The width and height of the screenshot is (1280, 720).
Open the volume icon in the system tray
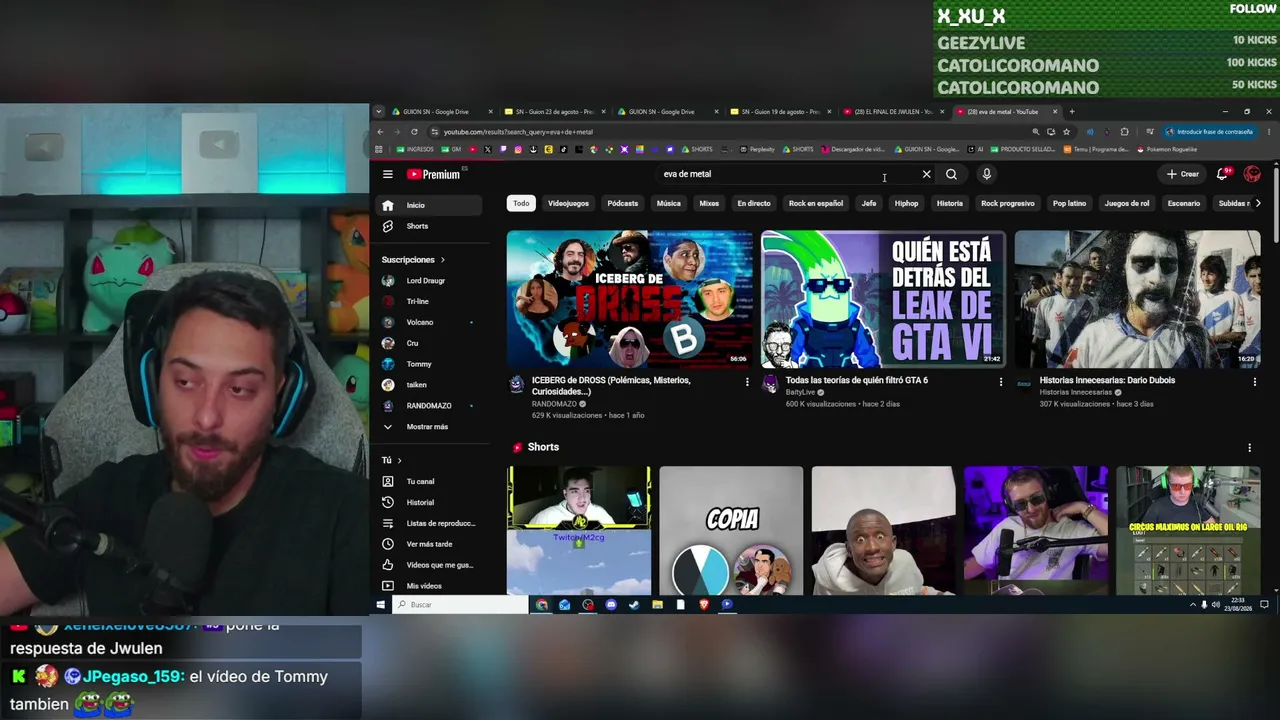1216,605
